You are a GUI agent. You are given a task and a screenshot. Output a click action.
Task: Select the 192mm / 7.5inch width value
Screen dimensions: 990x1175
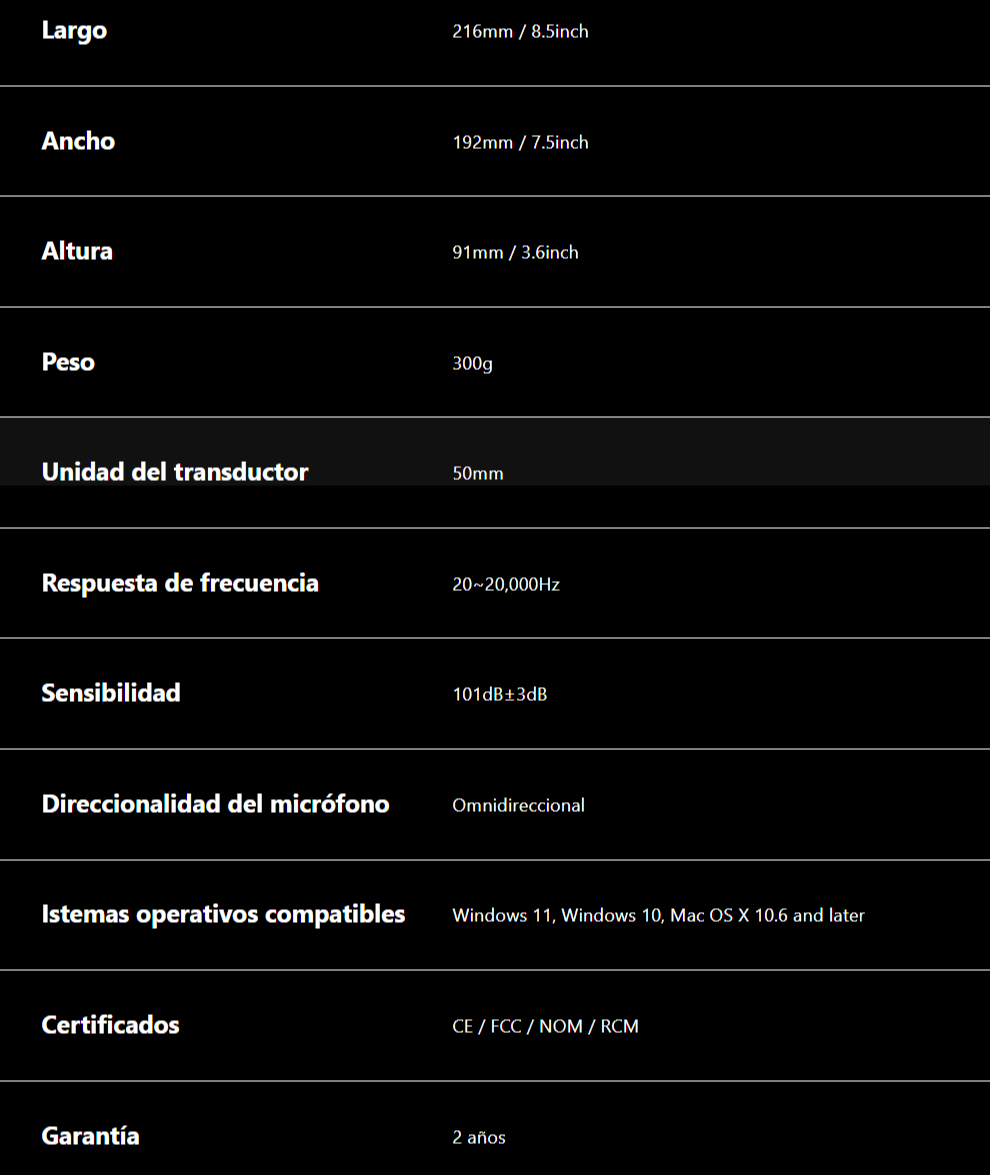520,143
